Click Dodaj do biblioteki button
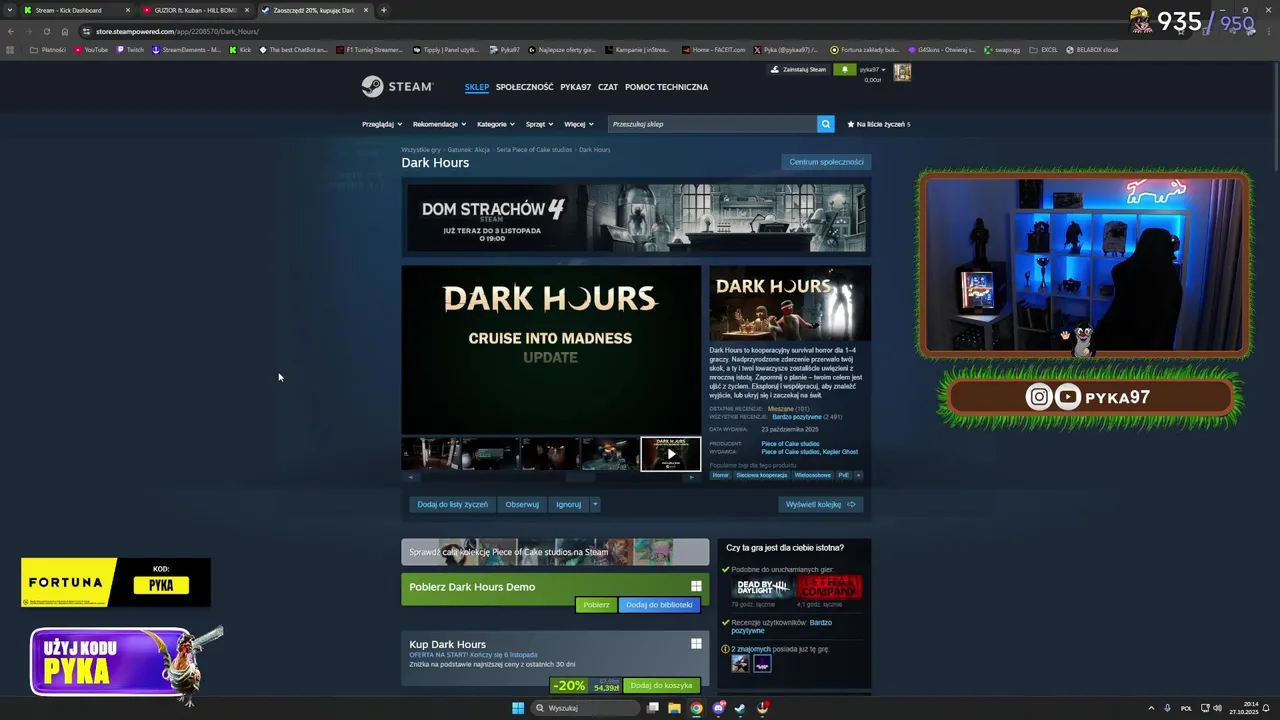This screenshot has width=1280, height=720. 659,605
